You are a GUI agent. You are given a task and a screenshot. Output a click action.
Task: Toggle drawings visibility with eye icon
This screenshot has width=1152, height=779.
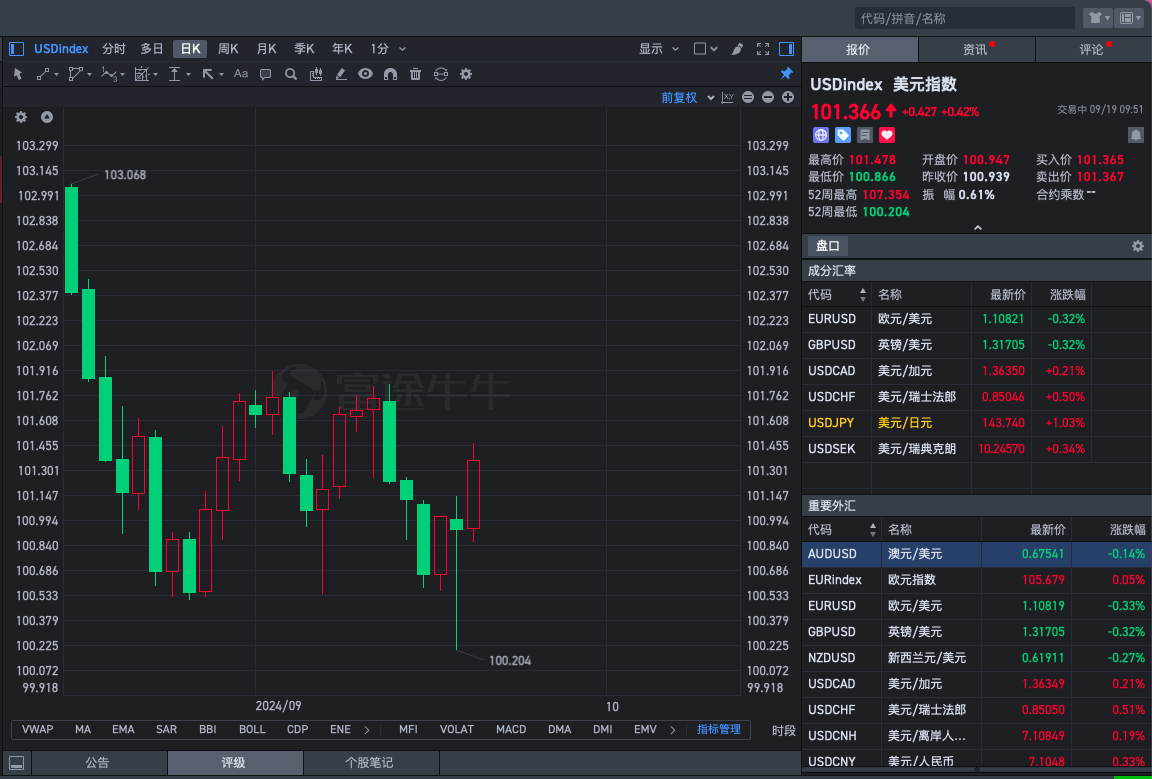pyautogui.click(x=365, y=73)
